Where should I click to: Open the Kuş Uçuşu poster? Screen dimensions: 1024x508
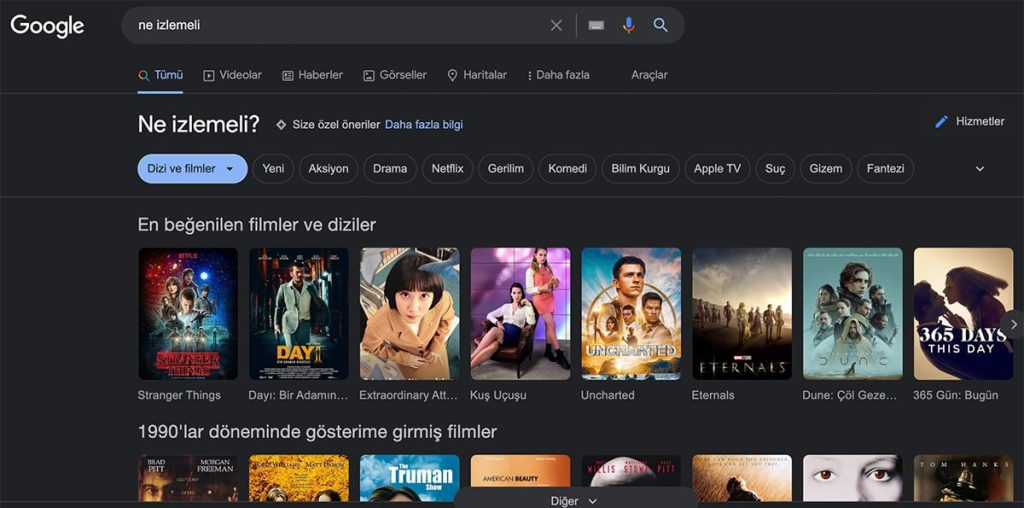(x=520, y=313)
